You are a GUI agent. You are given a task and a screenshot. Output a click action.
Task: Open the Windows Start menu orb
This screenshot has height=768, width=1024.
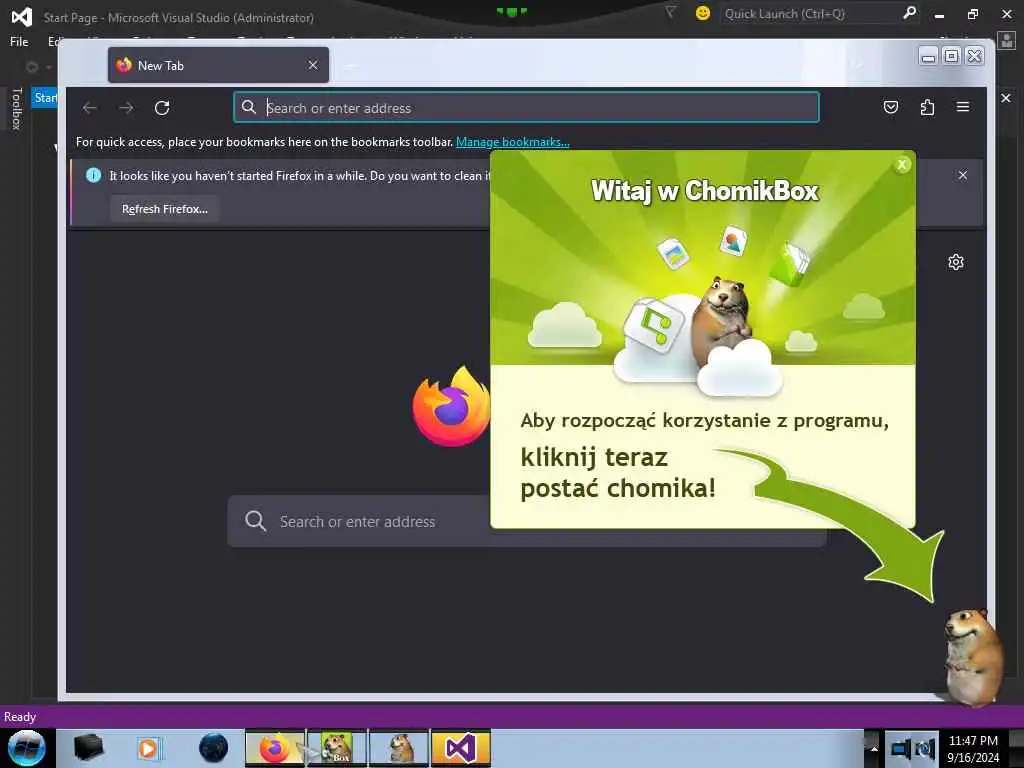(x=27, y=748)
